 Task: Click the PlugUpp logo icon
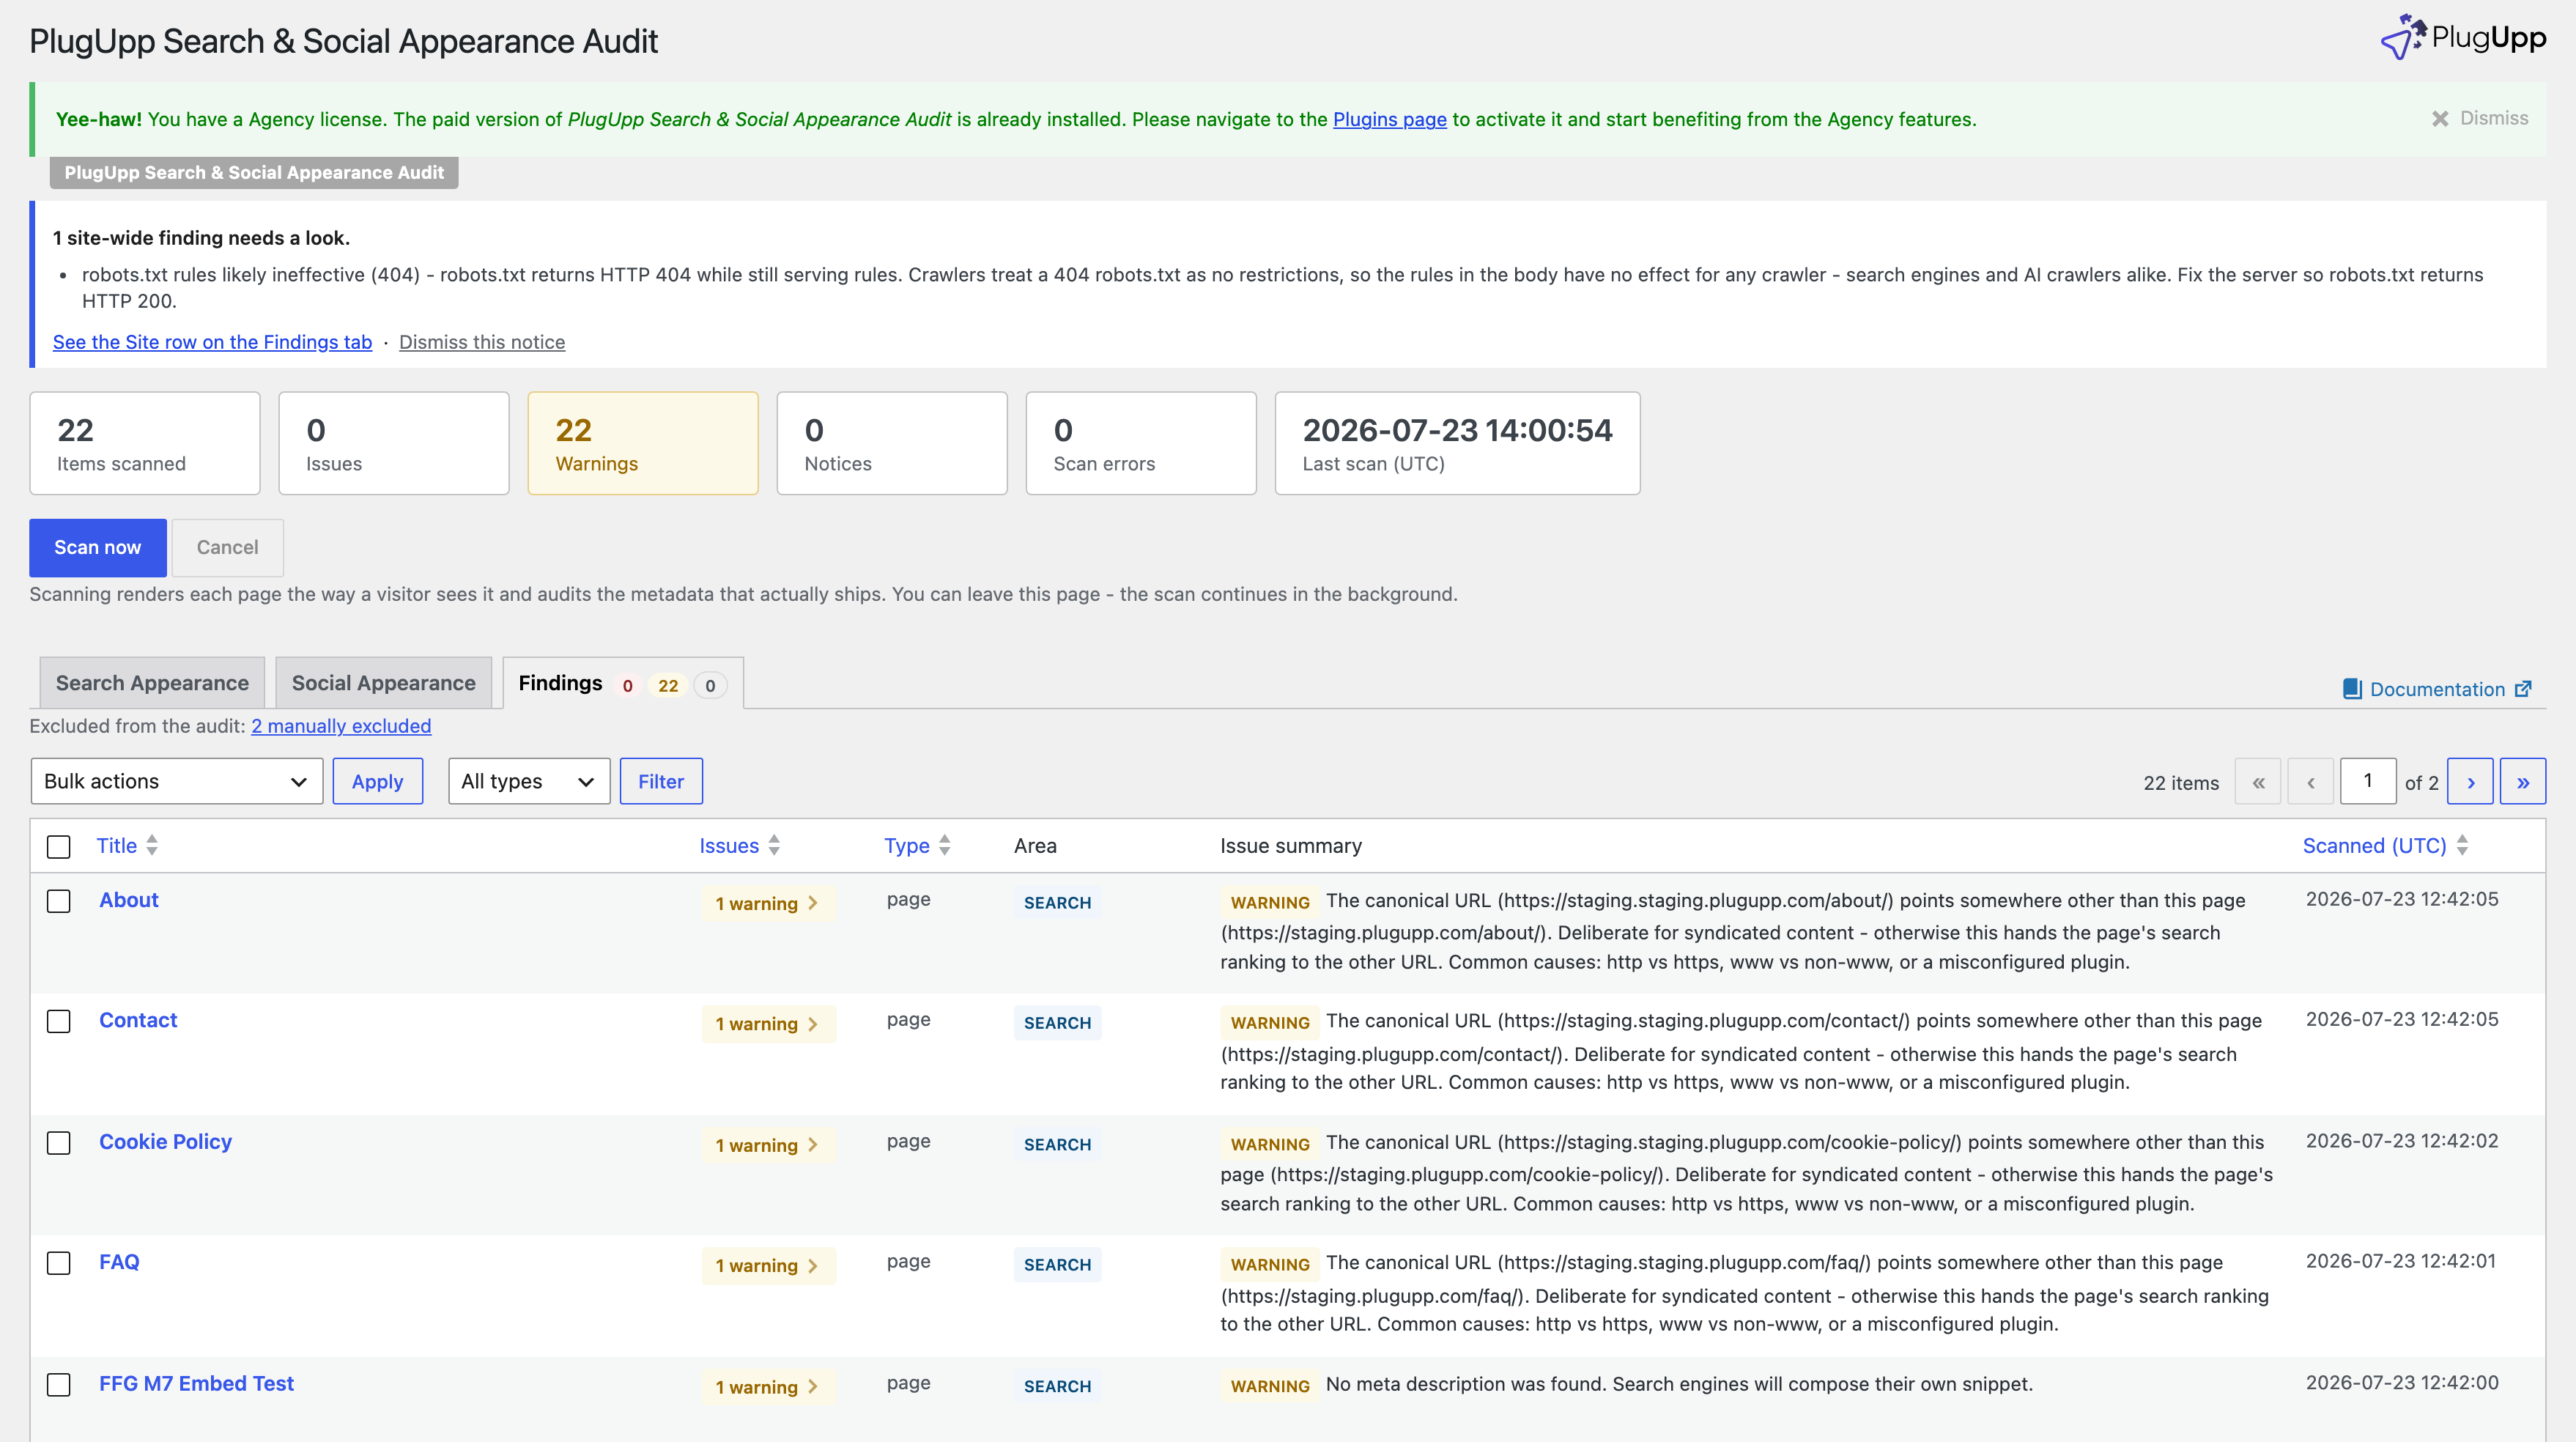(2402, 37)
